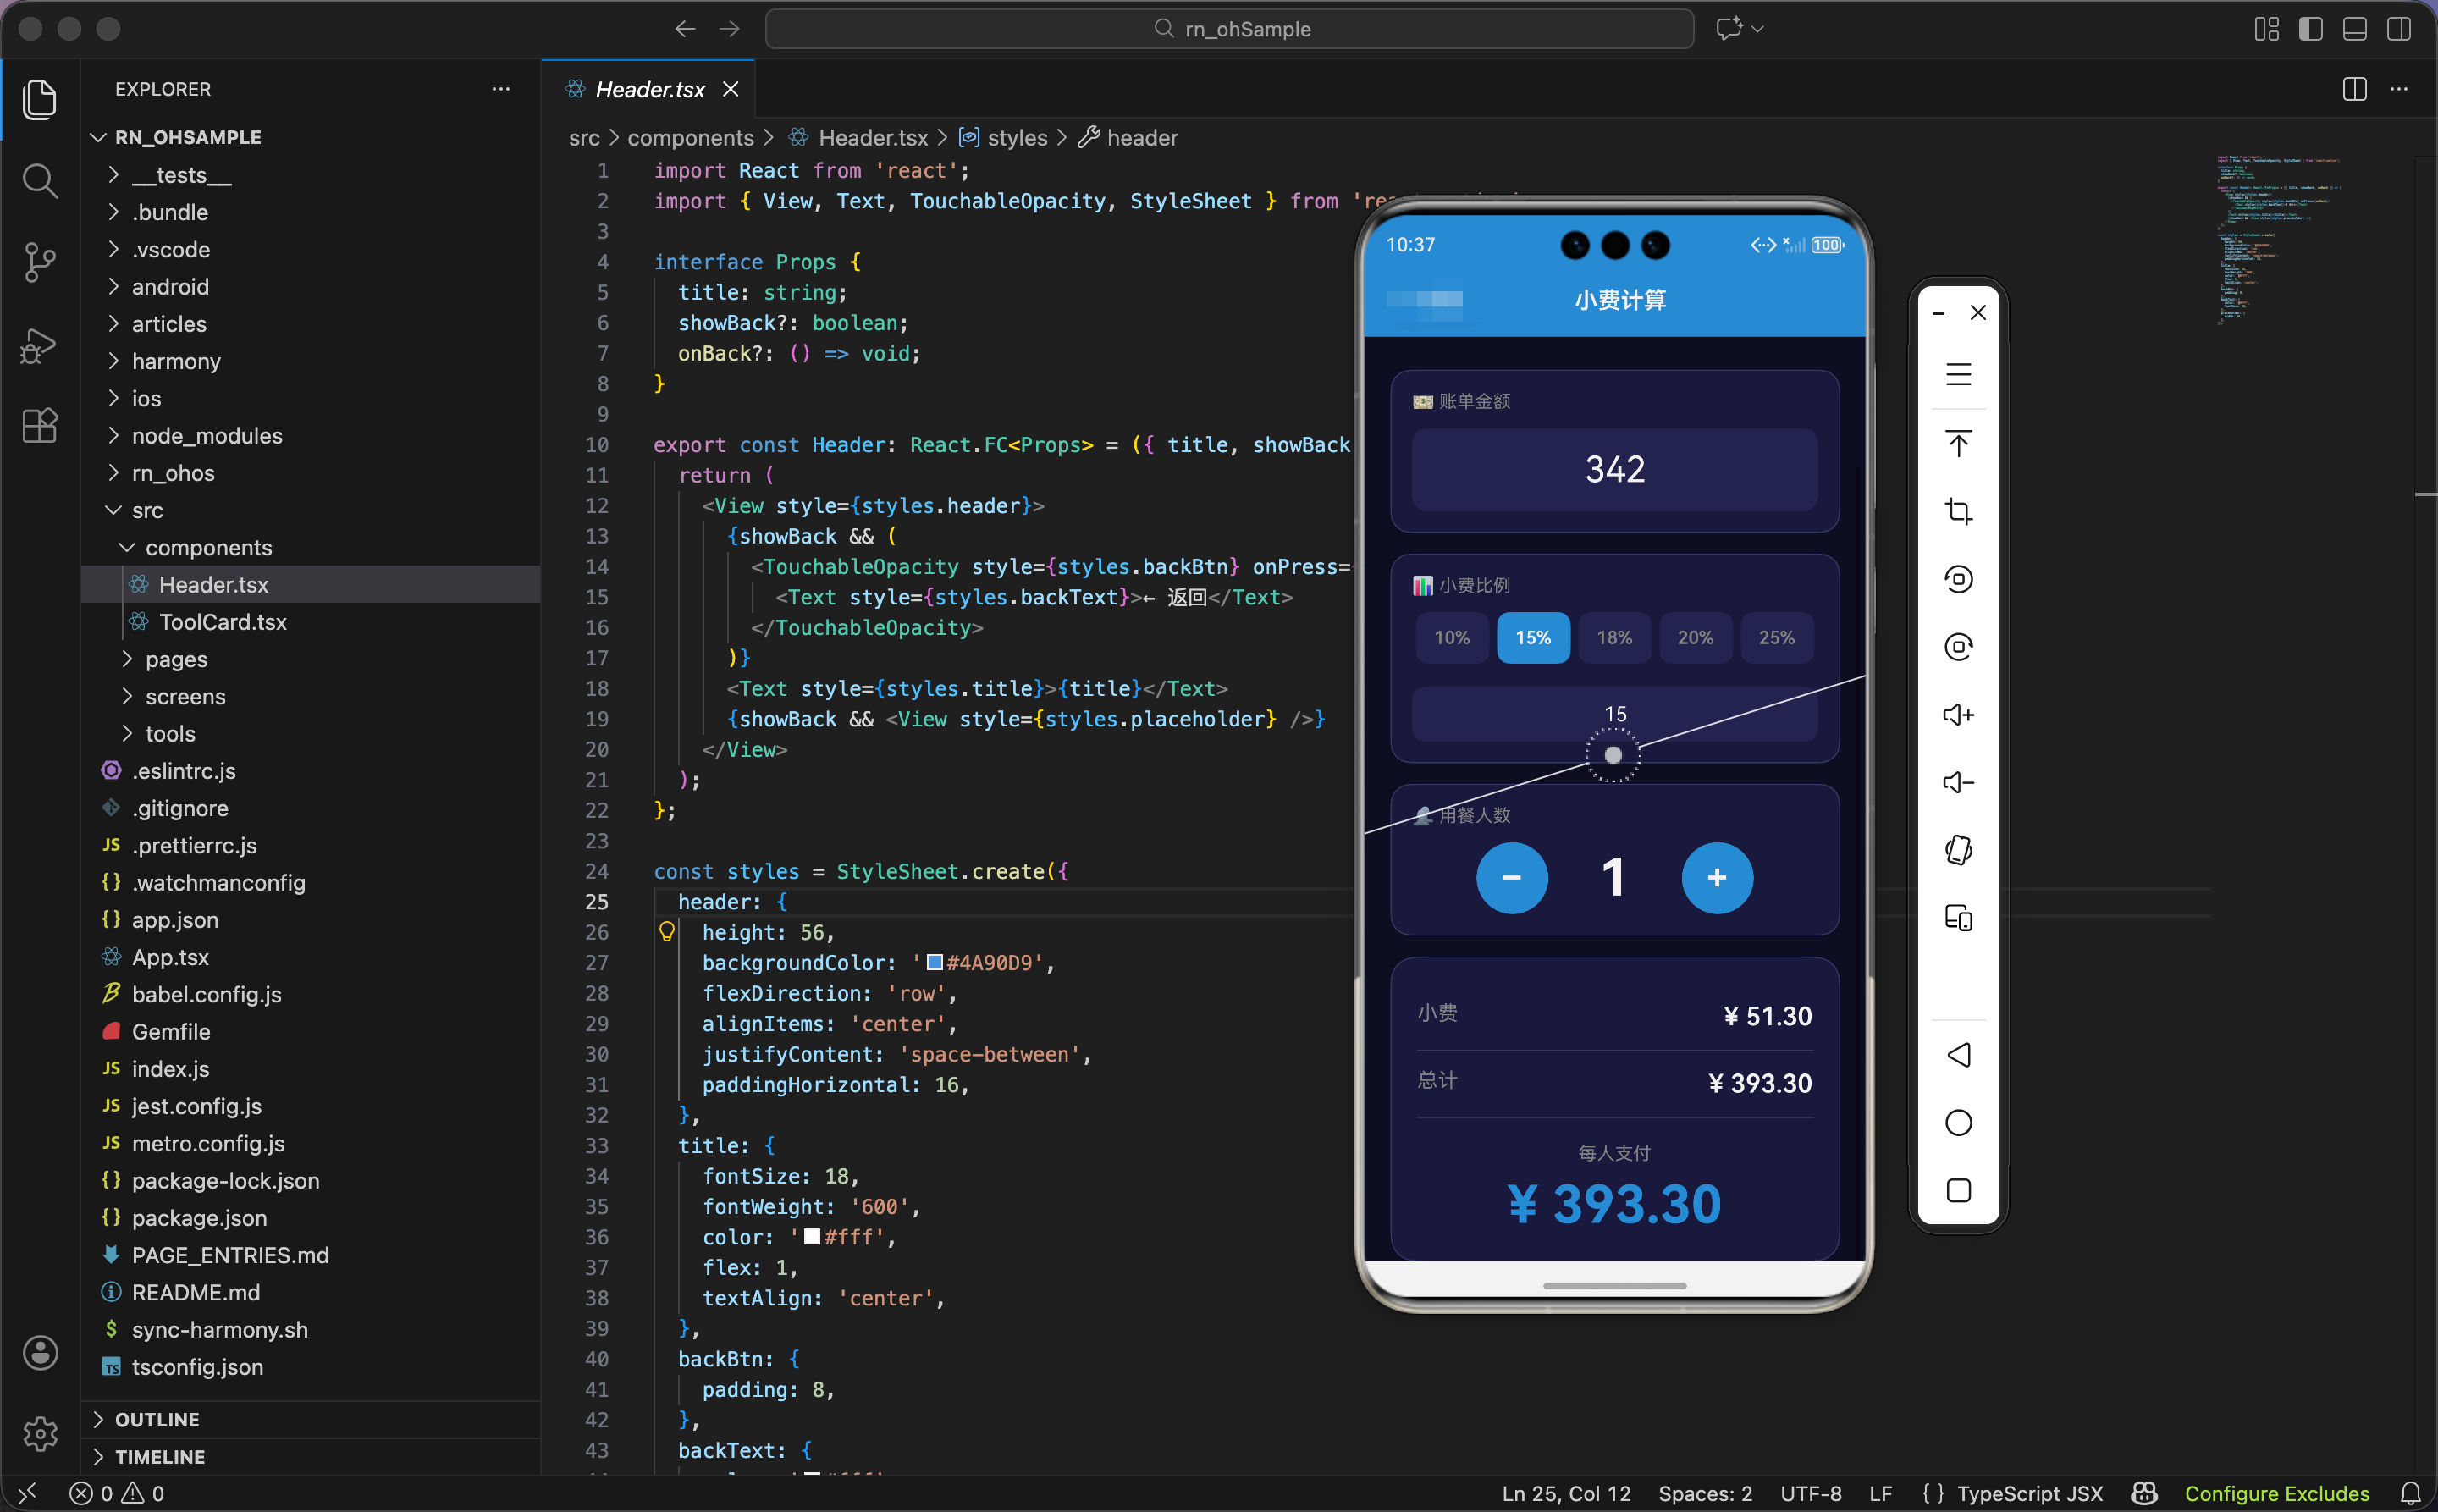Image resolution: width=2438 pixels, height=1512 pixels.
Task: Change indentation via Spaces: 2
Action: (x=1705, y=1493)
